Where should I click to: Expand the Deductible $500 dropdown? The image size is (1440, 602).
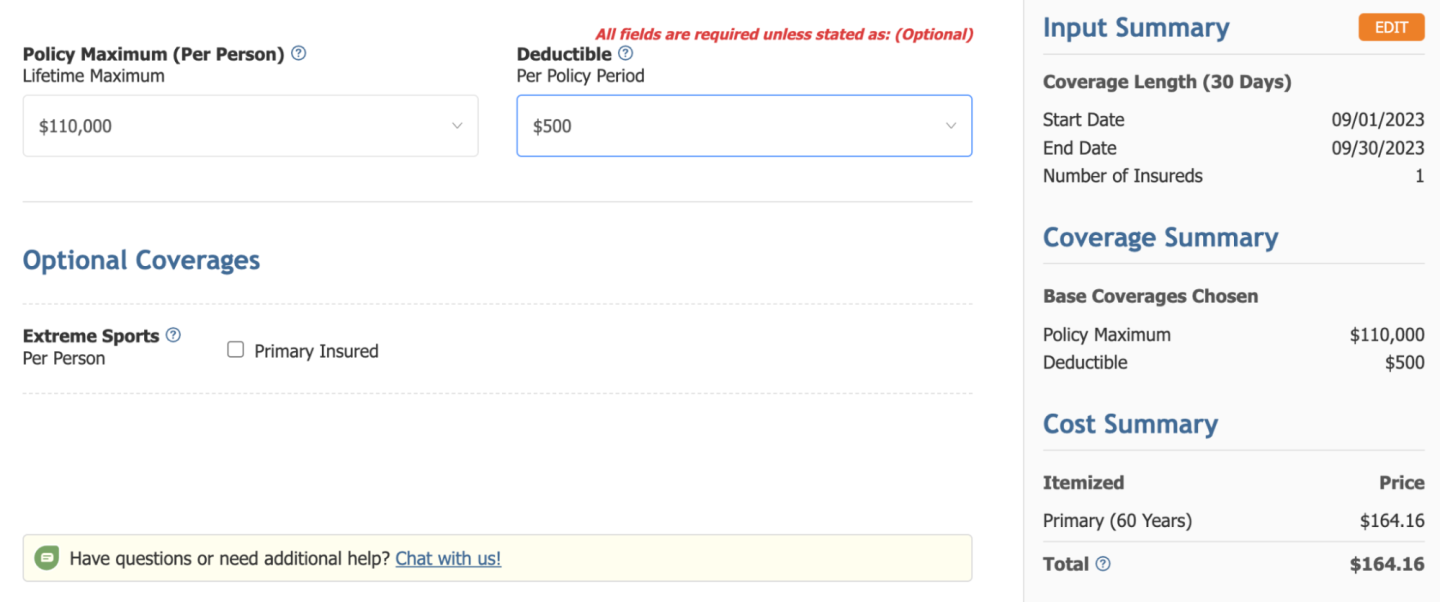pyautogui.click(x=744, y=126)
